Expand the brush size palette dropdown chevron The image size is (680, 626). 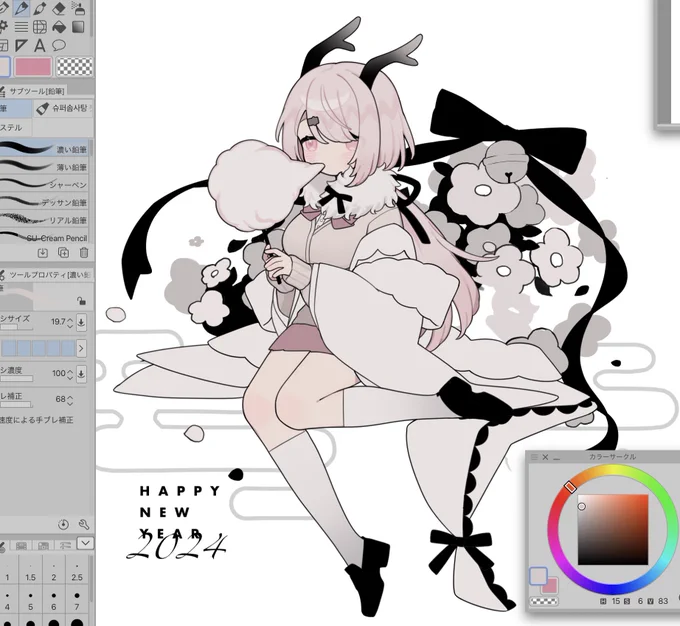point(85,543)
